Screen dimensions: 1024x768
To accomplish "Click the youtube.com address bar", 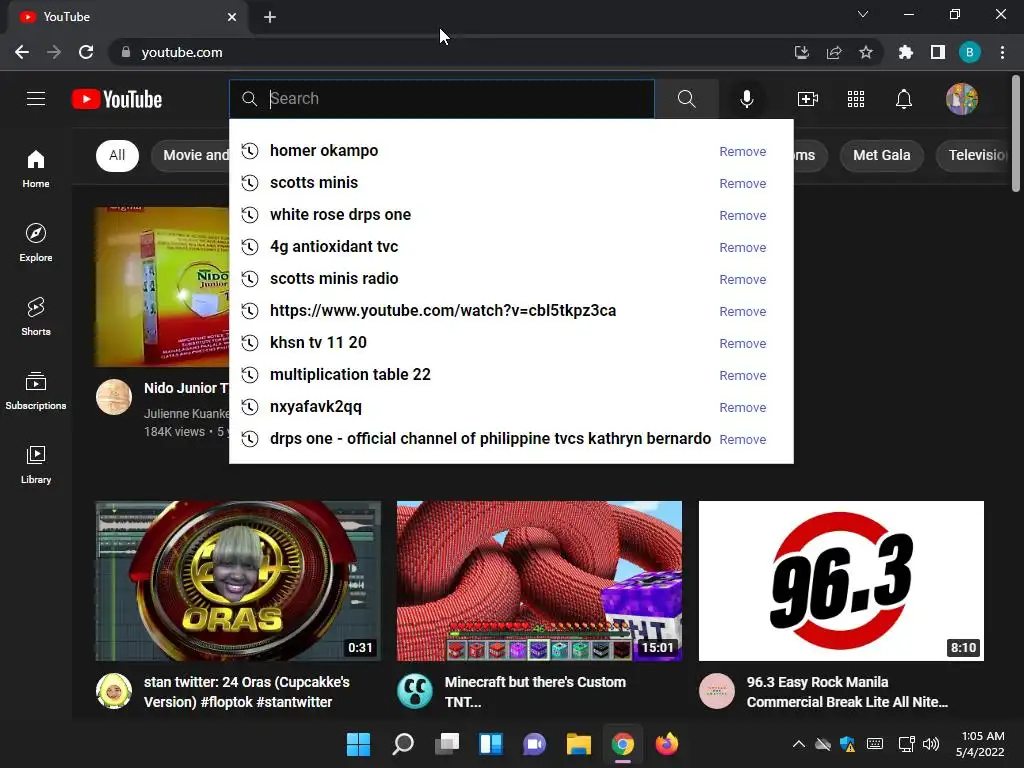I will (x=451, y=52).
